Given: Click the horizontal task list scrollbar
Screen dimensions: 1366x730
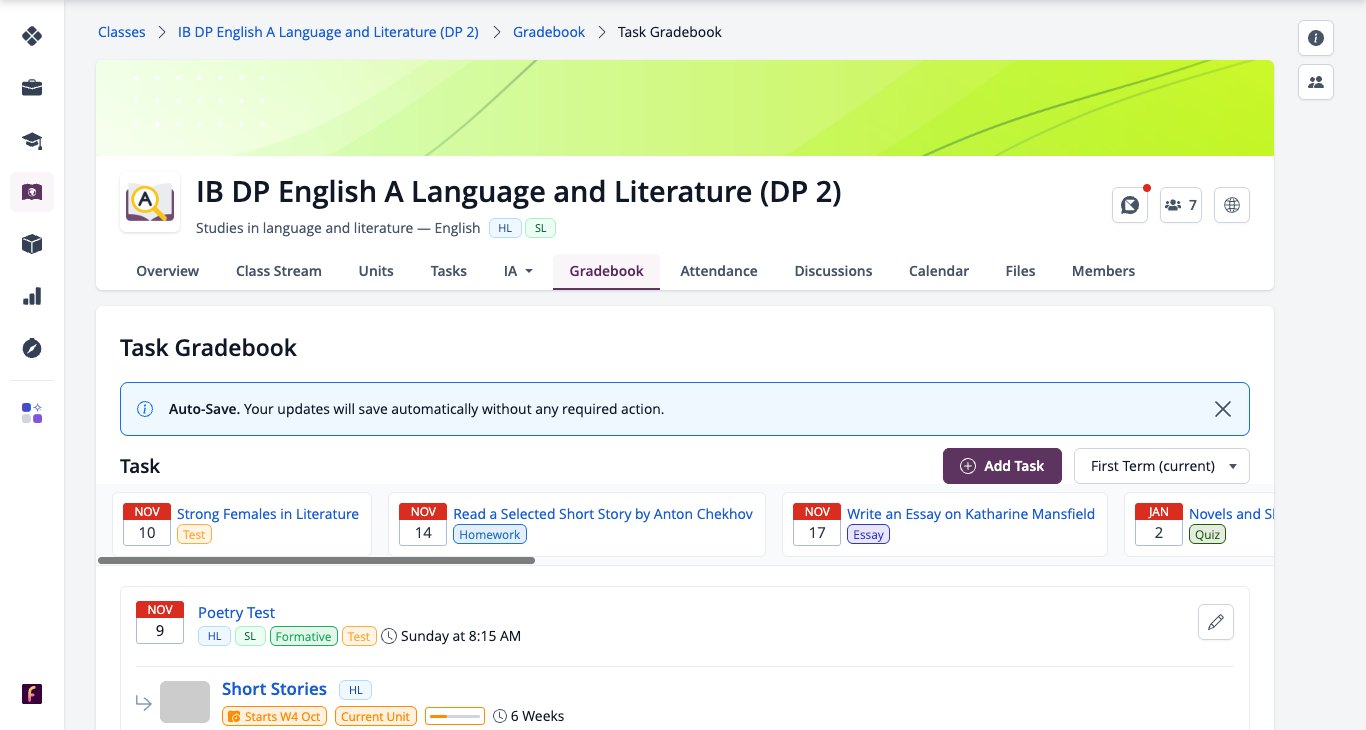Looking at the screenshot, I should (316, 561).
